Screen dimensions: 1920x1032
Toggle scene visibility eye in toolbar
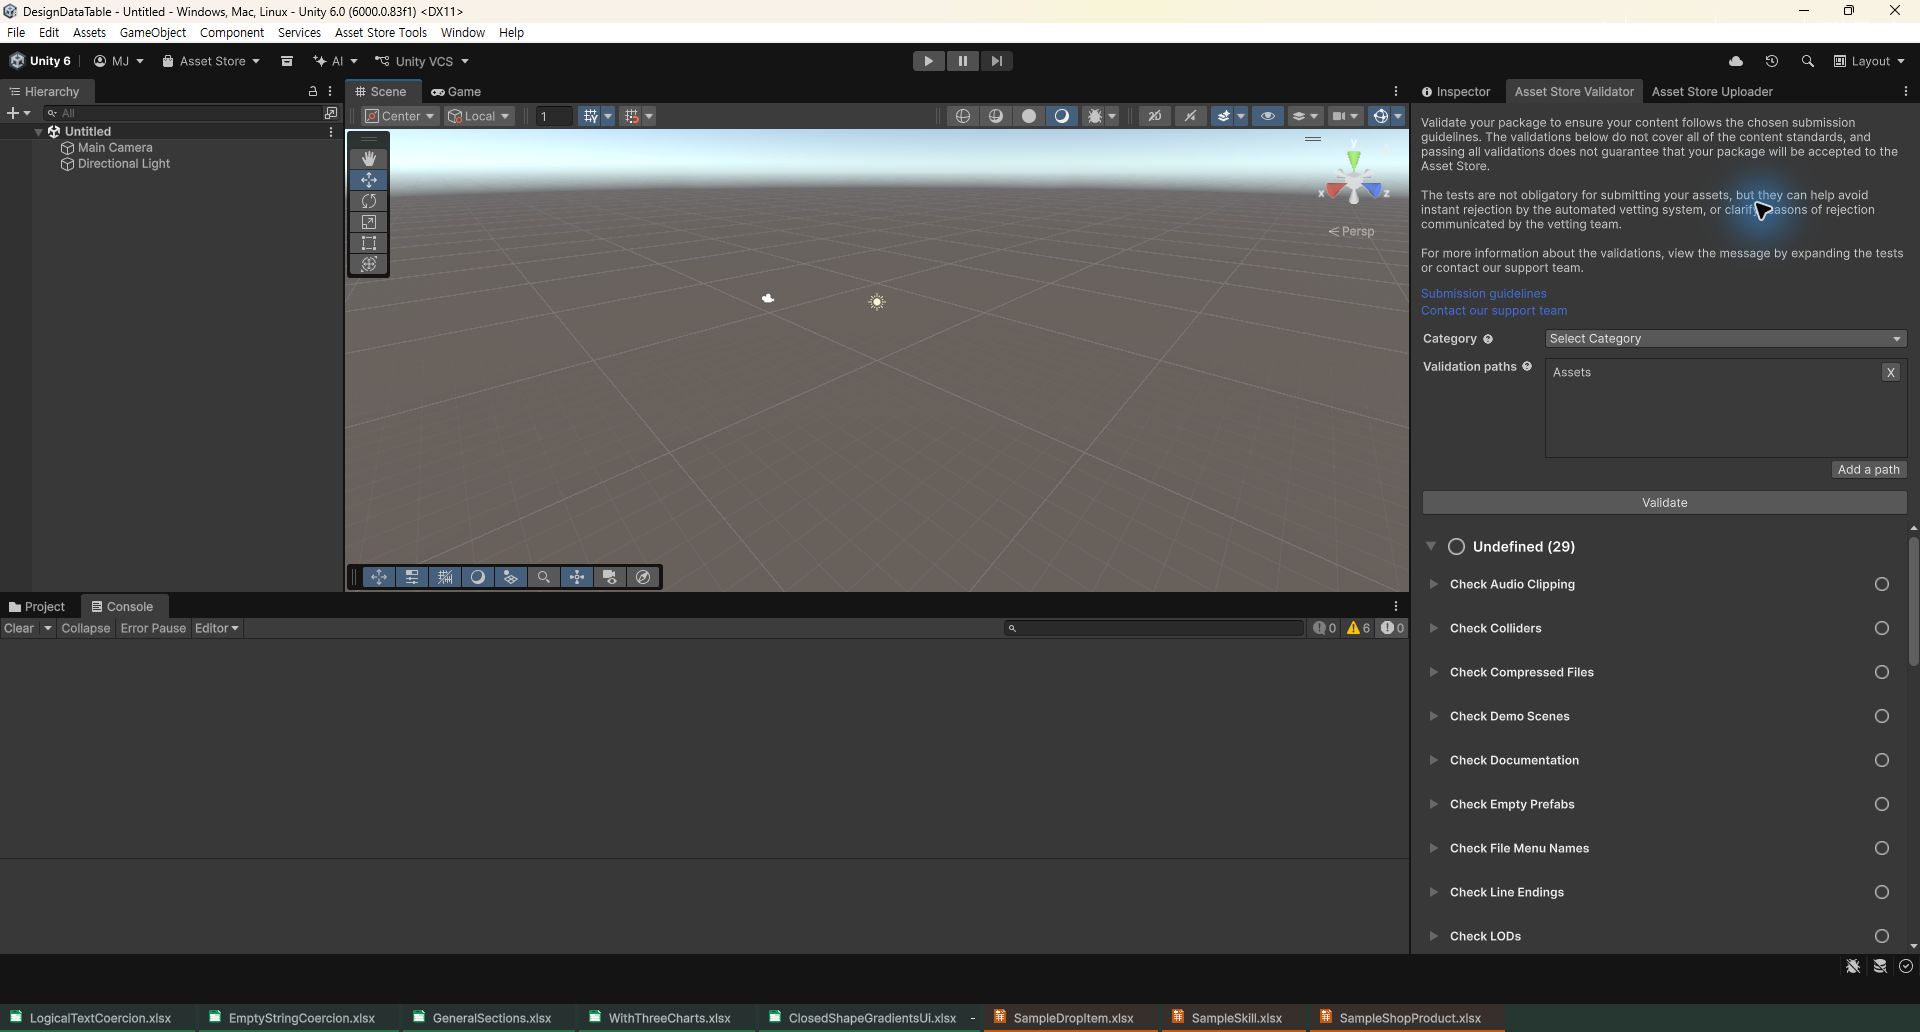point(1268,116)
